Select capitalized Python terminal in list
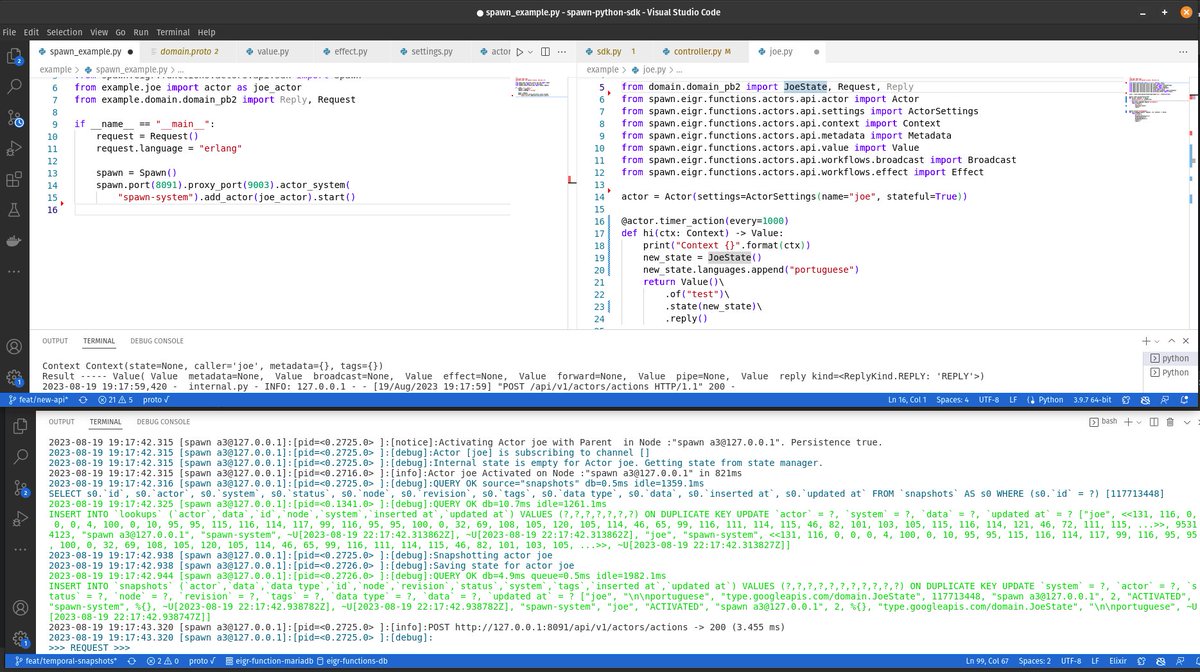Image resolution: width=1200 pixels, height=672 pixels. 1169,372
